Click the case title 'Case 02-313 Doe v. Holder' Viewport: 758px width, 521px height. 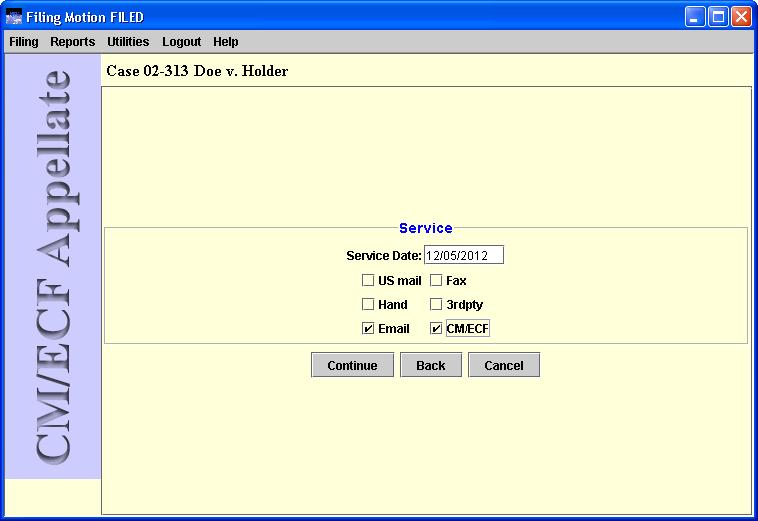197,71
